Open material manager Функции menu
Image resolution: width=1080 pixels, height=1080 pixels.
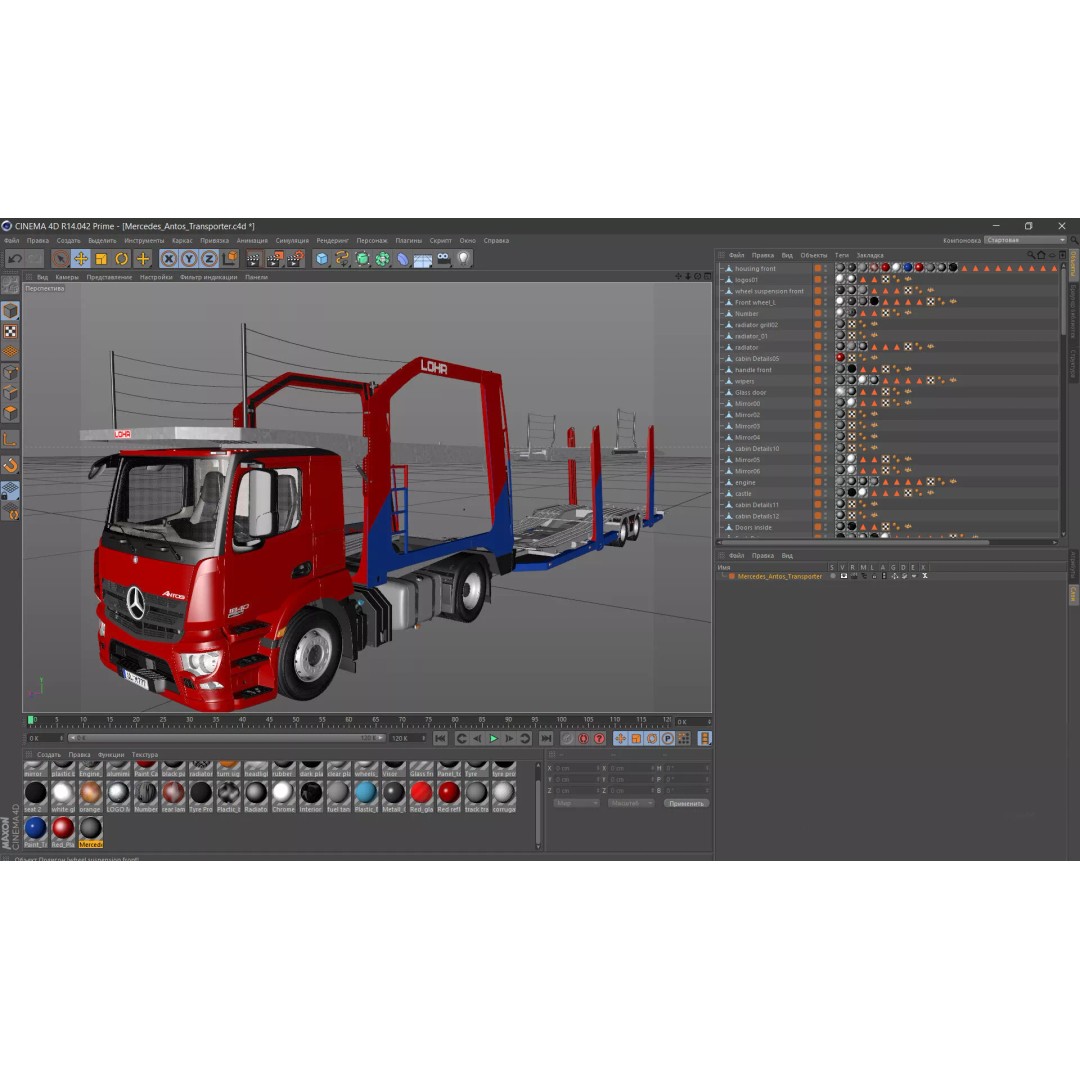(x=111, y=755)
